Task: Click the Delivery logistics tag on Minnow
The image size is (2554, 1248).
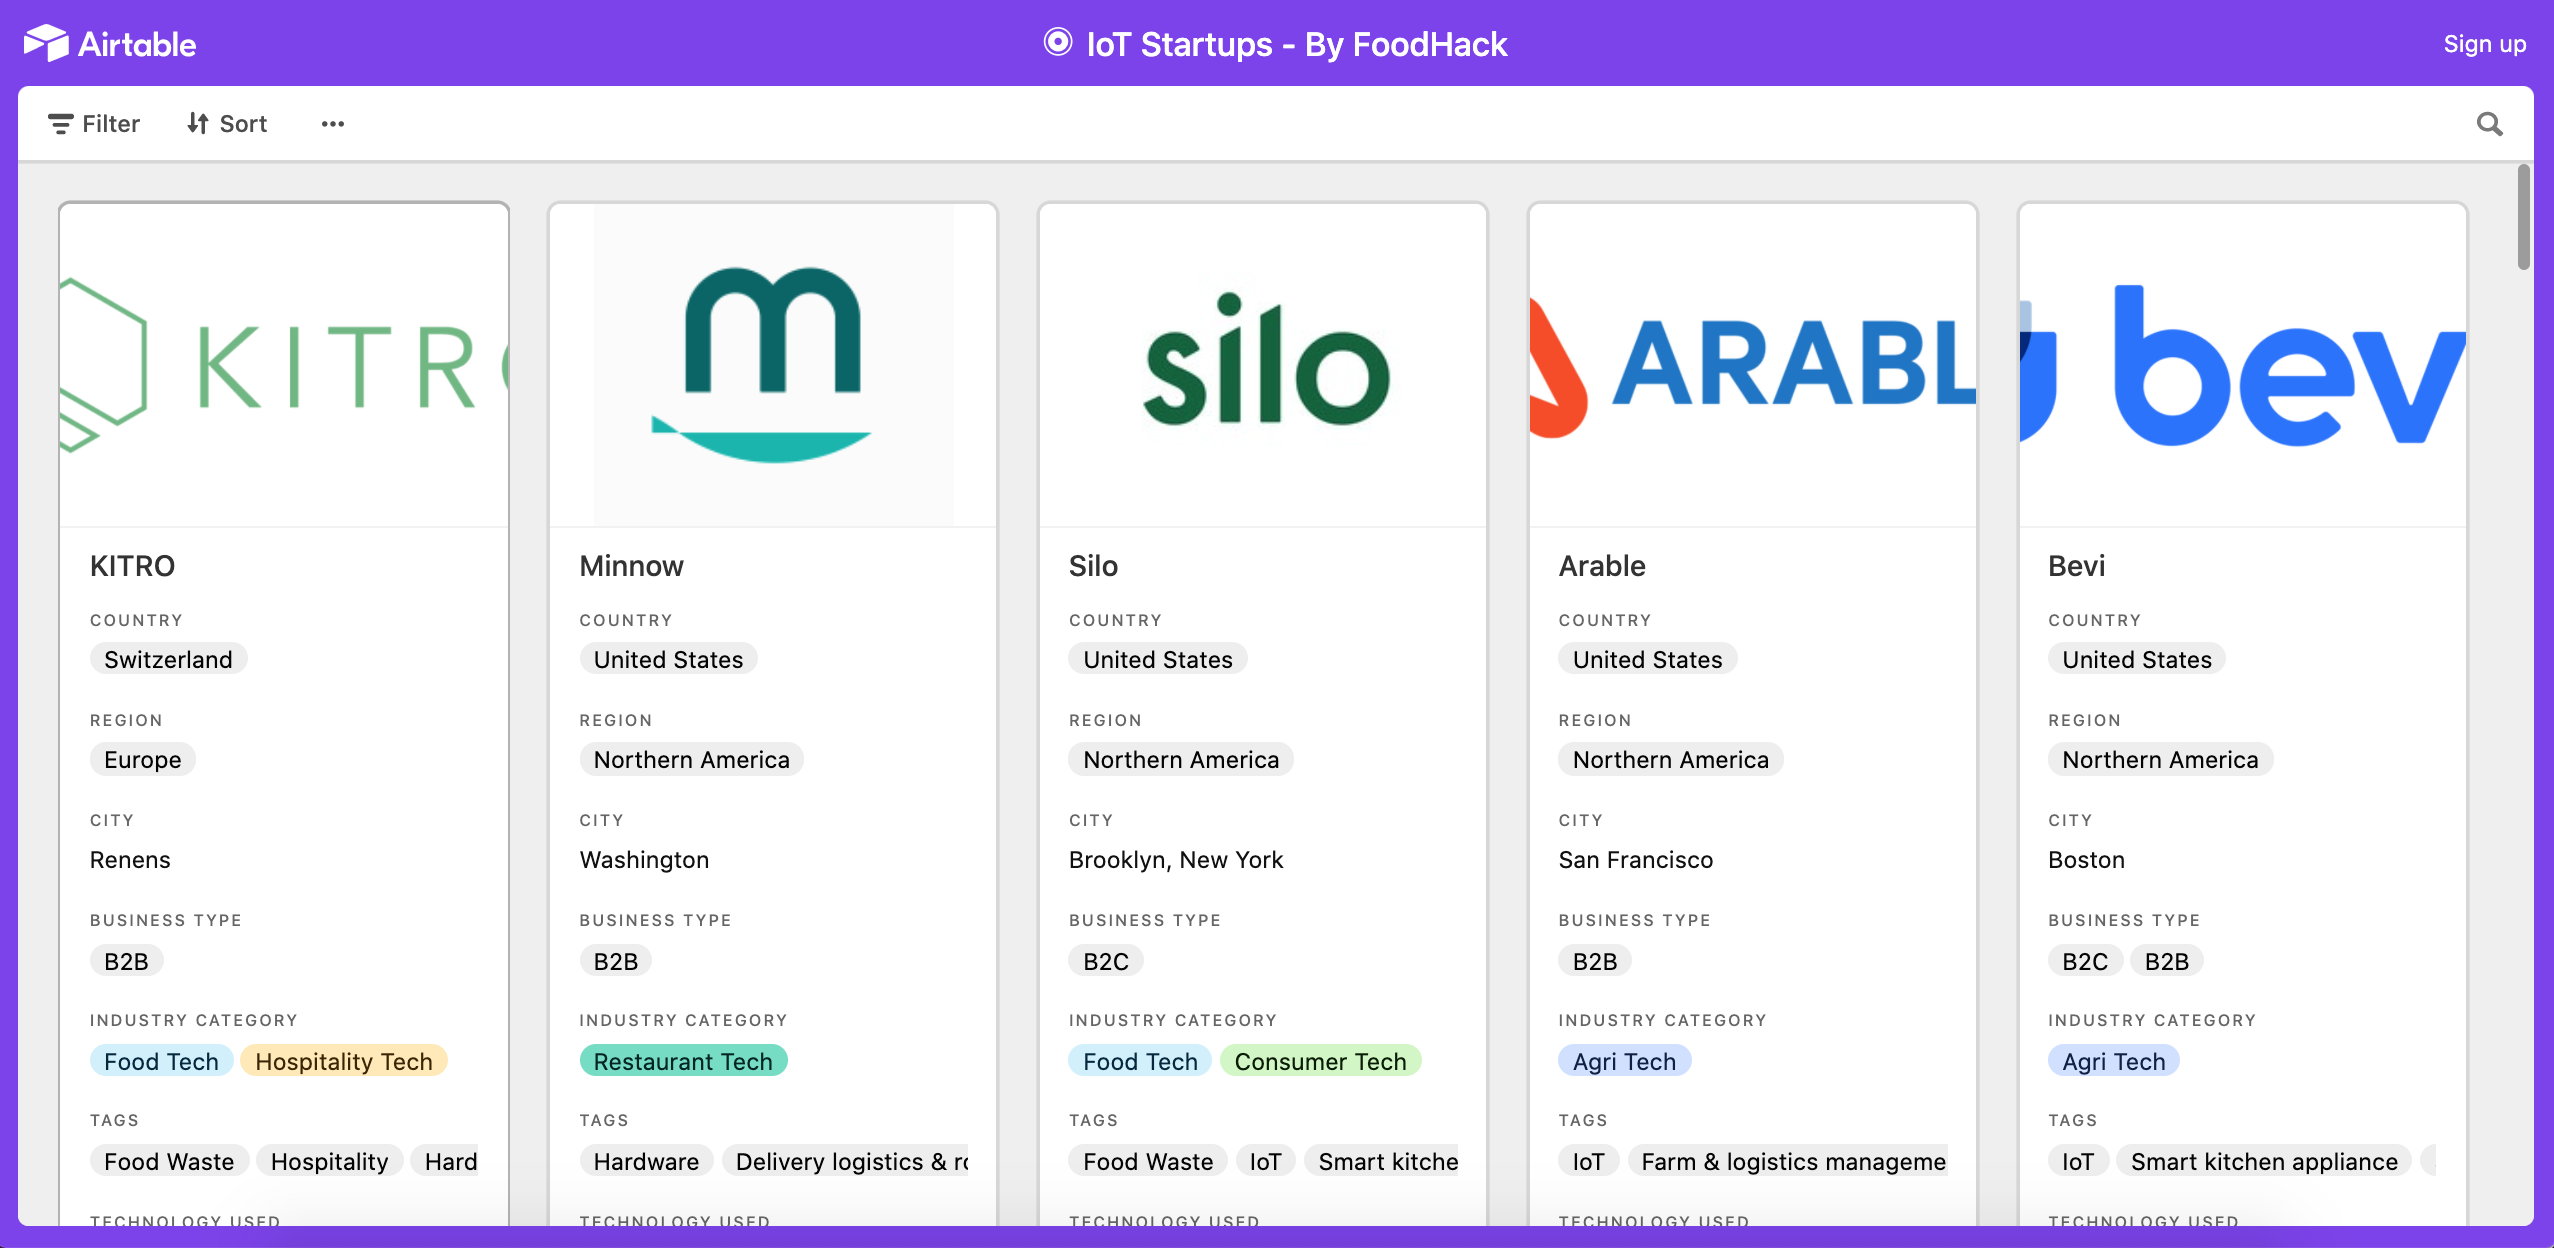Action: tap(846, 1161)
